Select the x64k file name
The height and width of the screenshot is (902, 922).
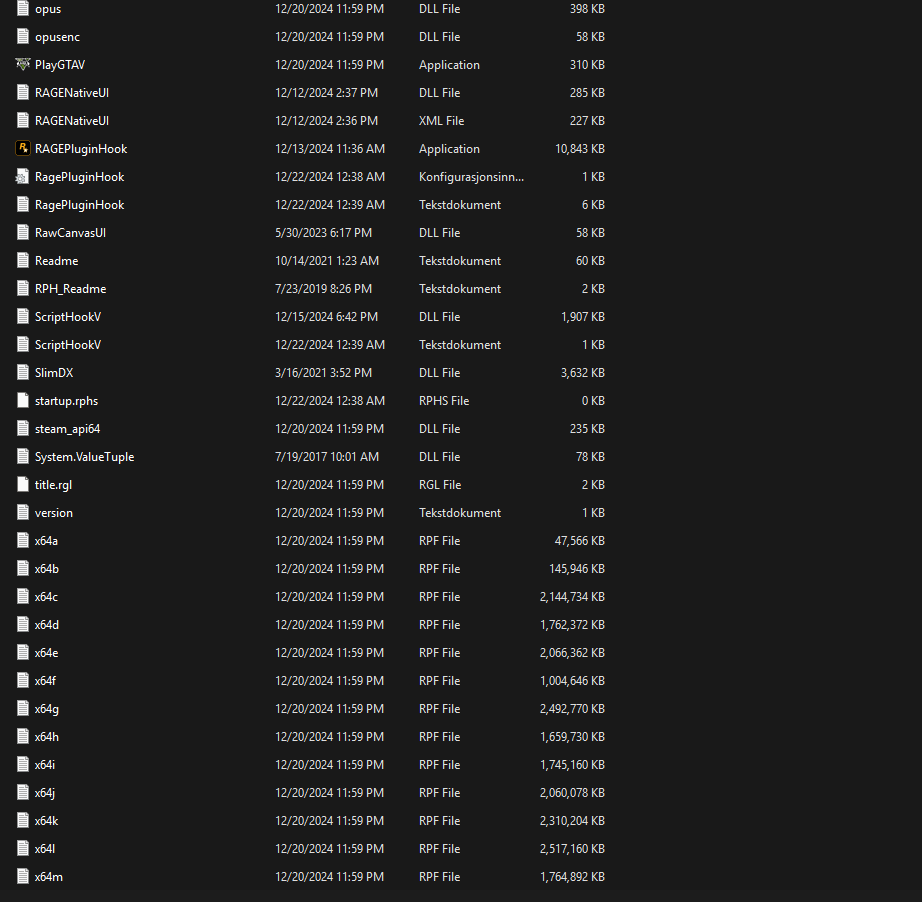click(46, 821)
